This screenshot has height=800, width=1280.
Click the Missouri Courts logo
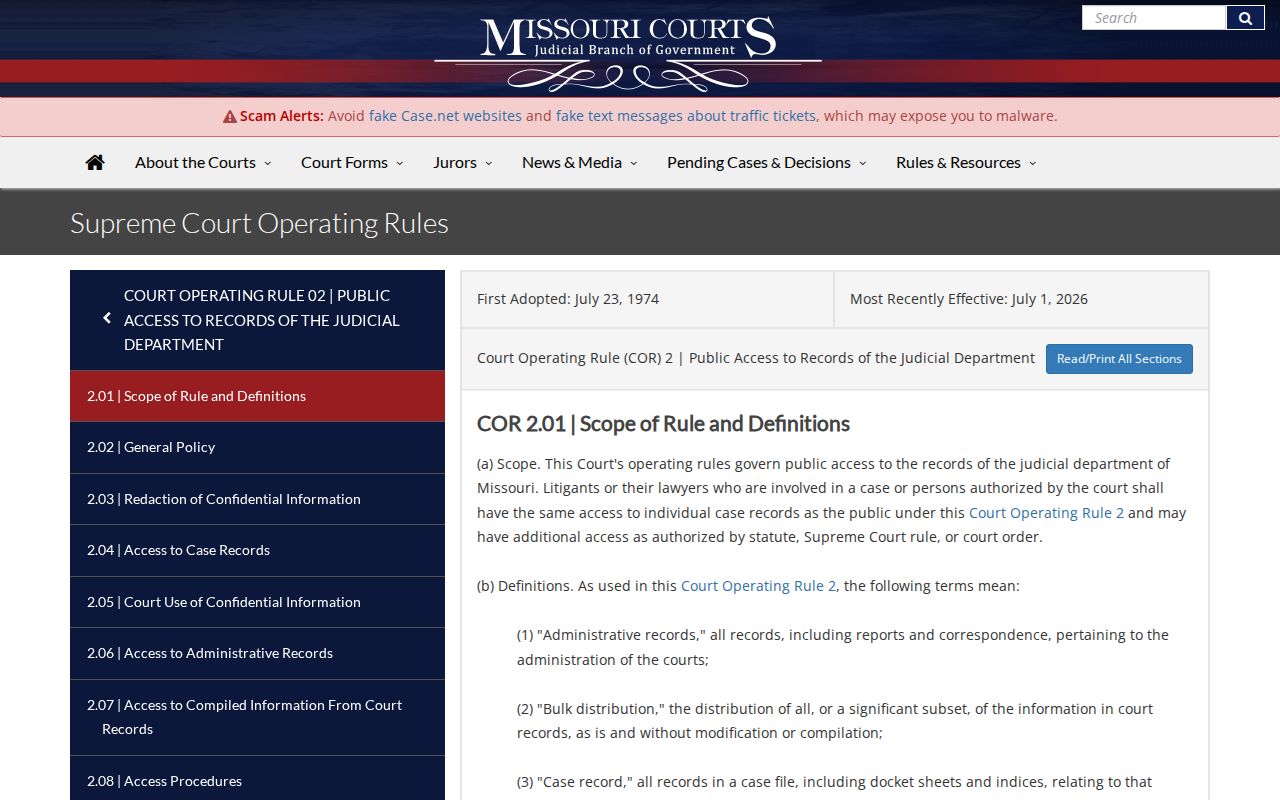click(x=628, y=52)
